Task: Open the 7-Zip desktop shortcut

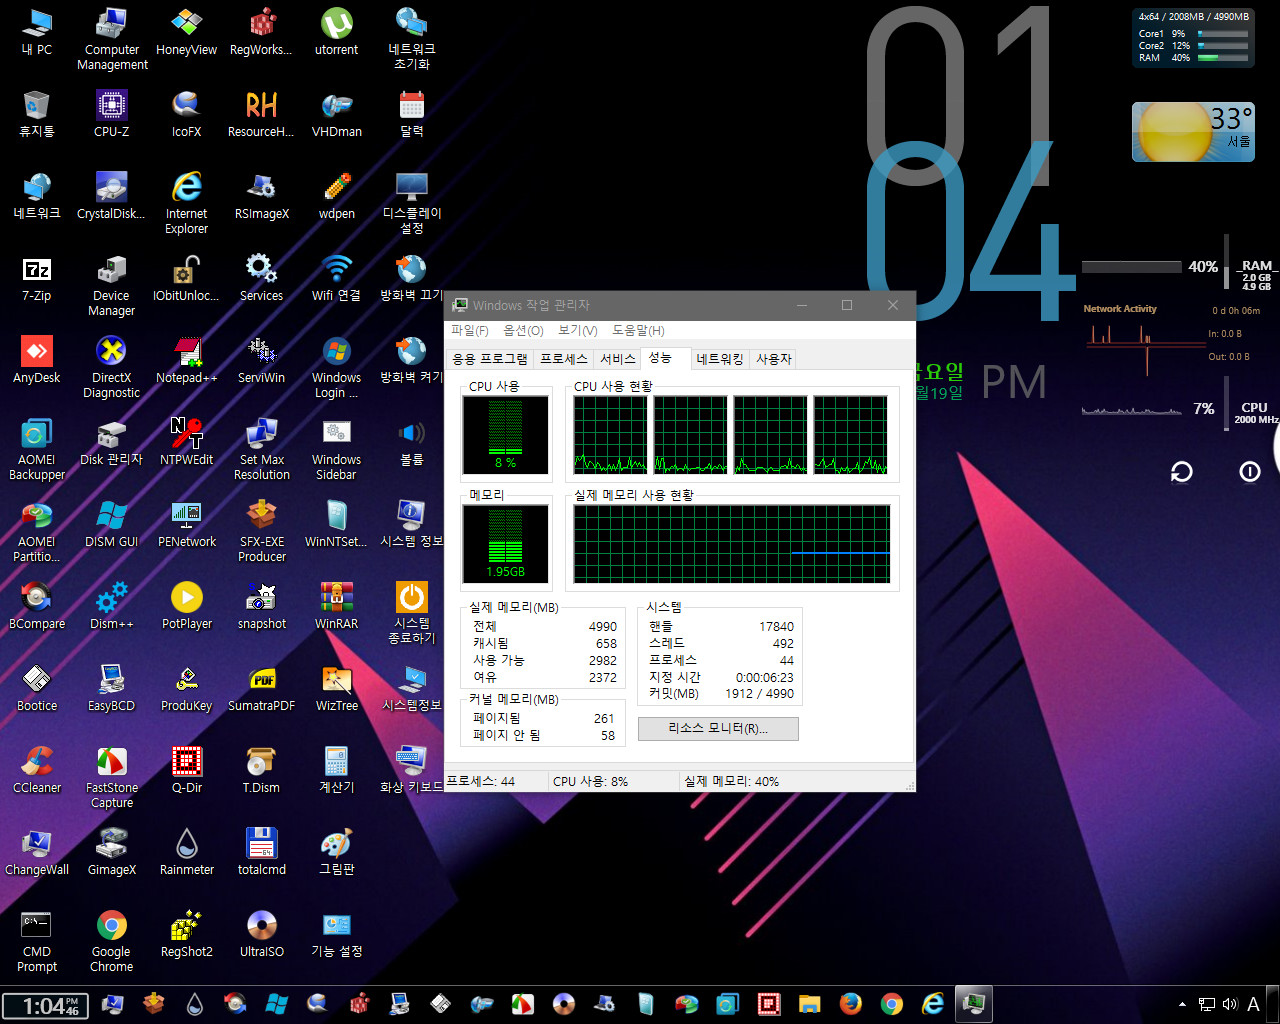Action: click(x=37, y=278)
